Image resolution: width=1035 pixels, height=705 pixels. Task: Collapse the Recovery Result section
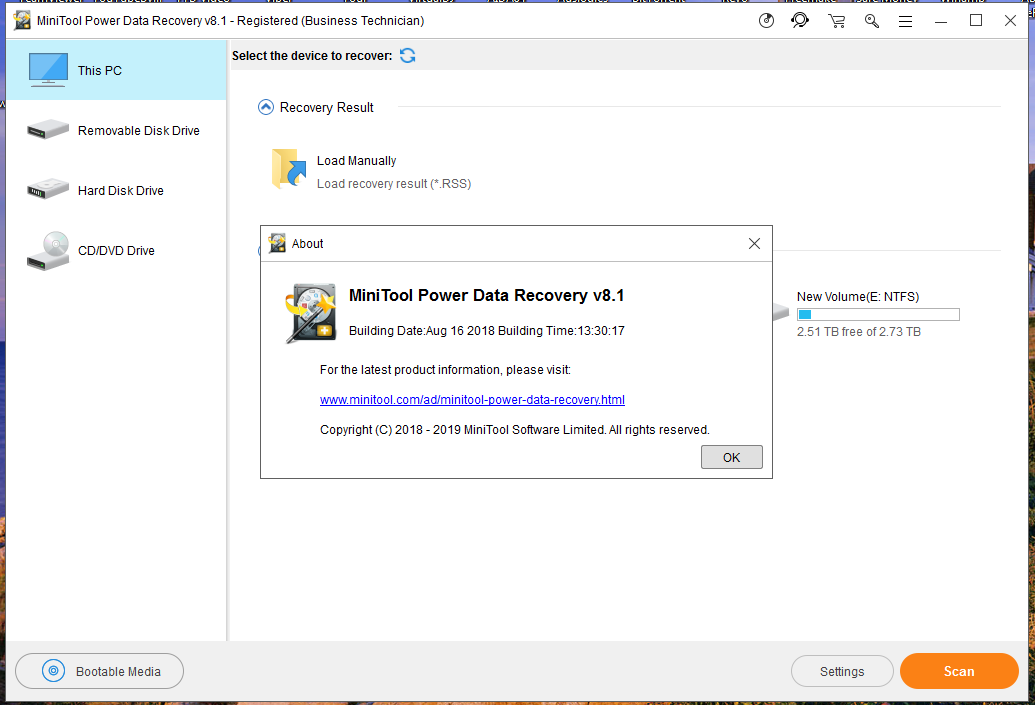tap(265, 107)
